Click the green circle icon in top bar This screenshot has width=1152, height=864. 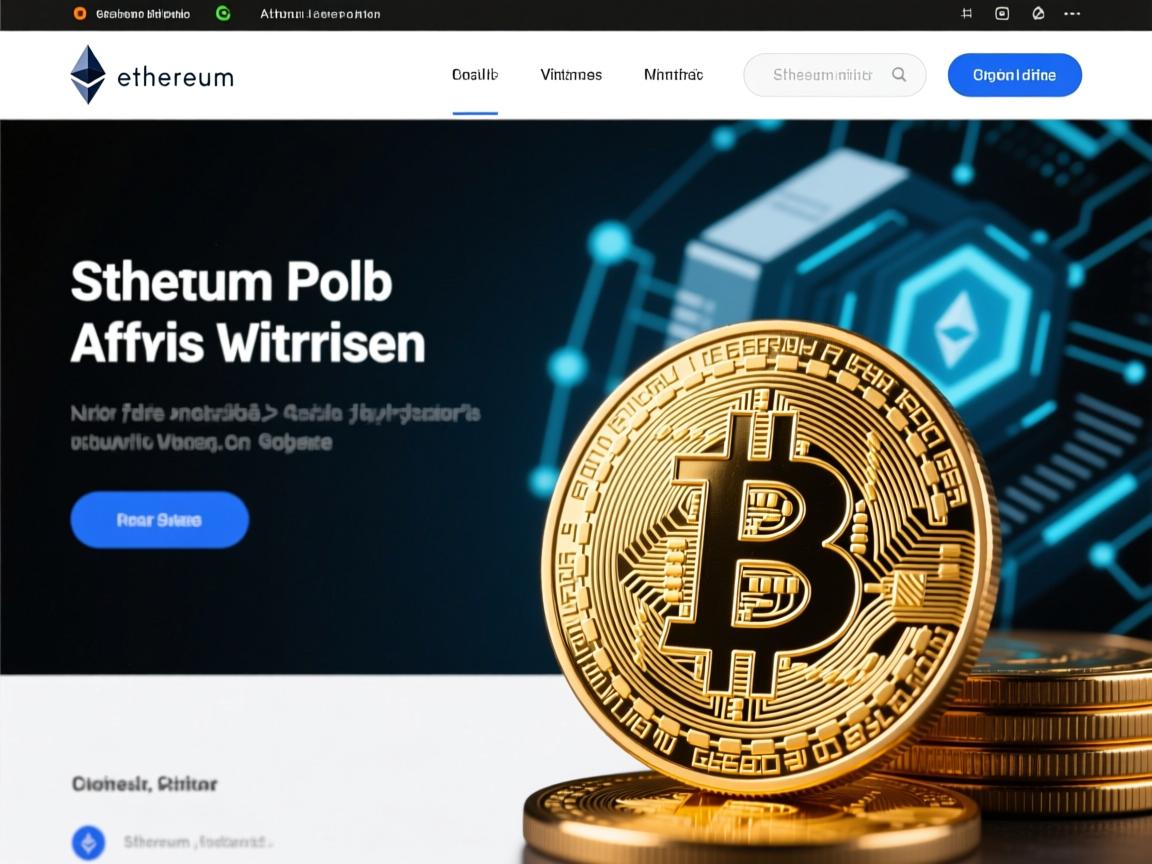[223, 13]
